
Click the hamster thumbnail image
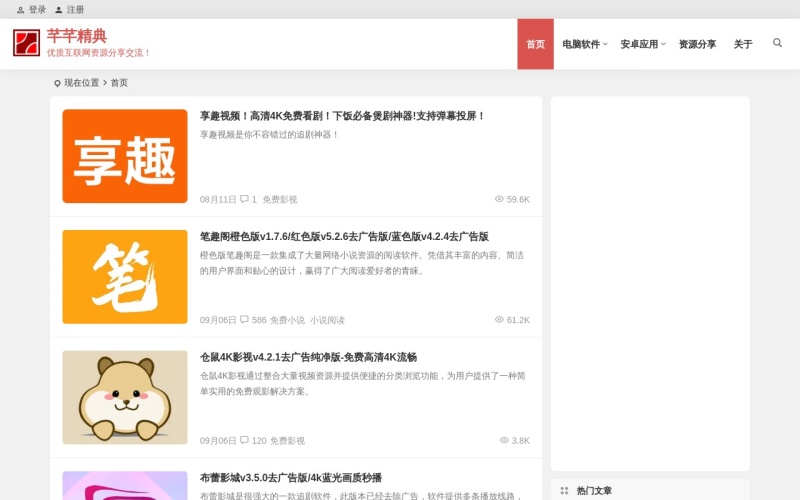pos(125,397)
